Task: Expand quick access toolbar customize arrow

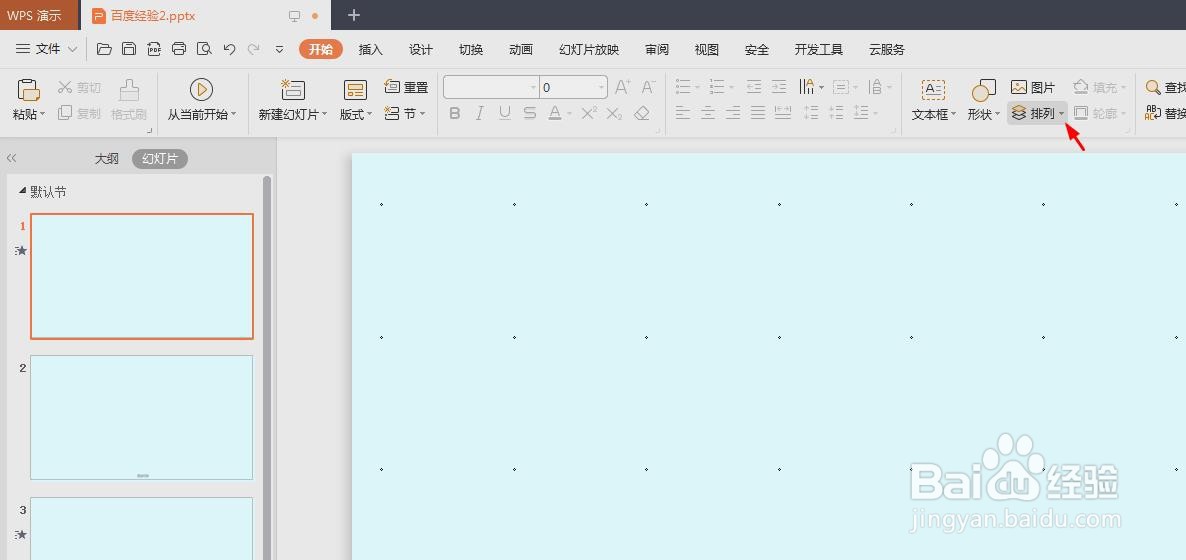Action: 279,49
